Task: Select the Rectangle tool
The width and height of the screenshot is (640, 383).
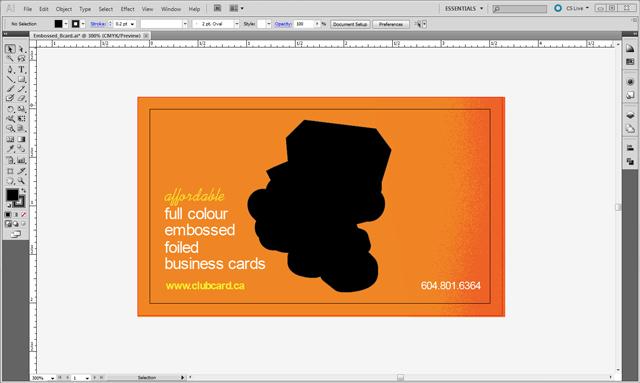Action: click(x=22, y=80)
